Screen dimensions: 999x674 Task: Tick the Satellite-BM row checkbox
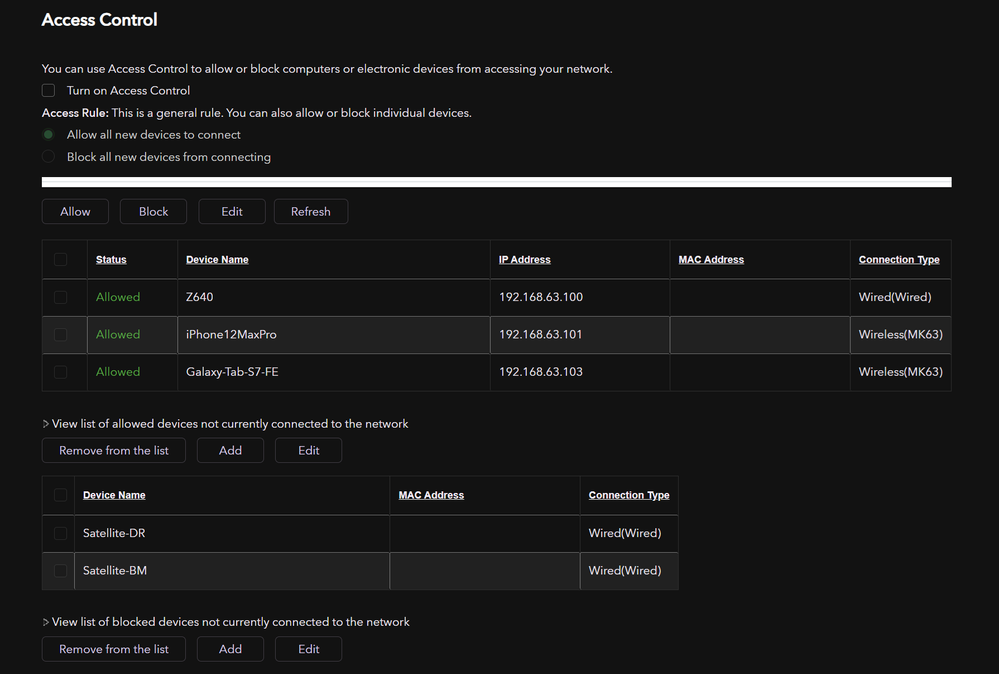[61, 571]
